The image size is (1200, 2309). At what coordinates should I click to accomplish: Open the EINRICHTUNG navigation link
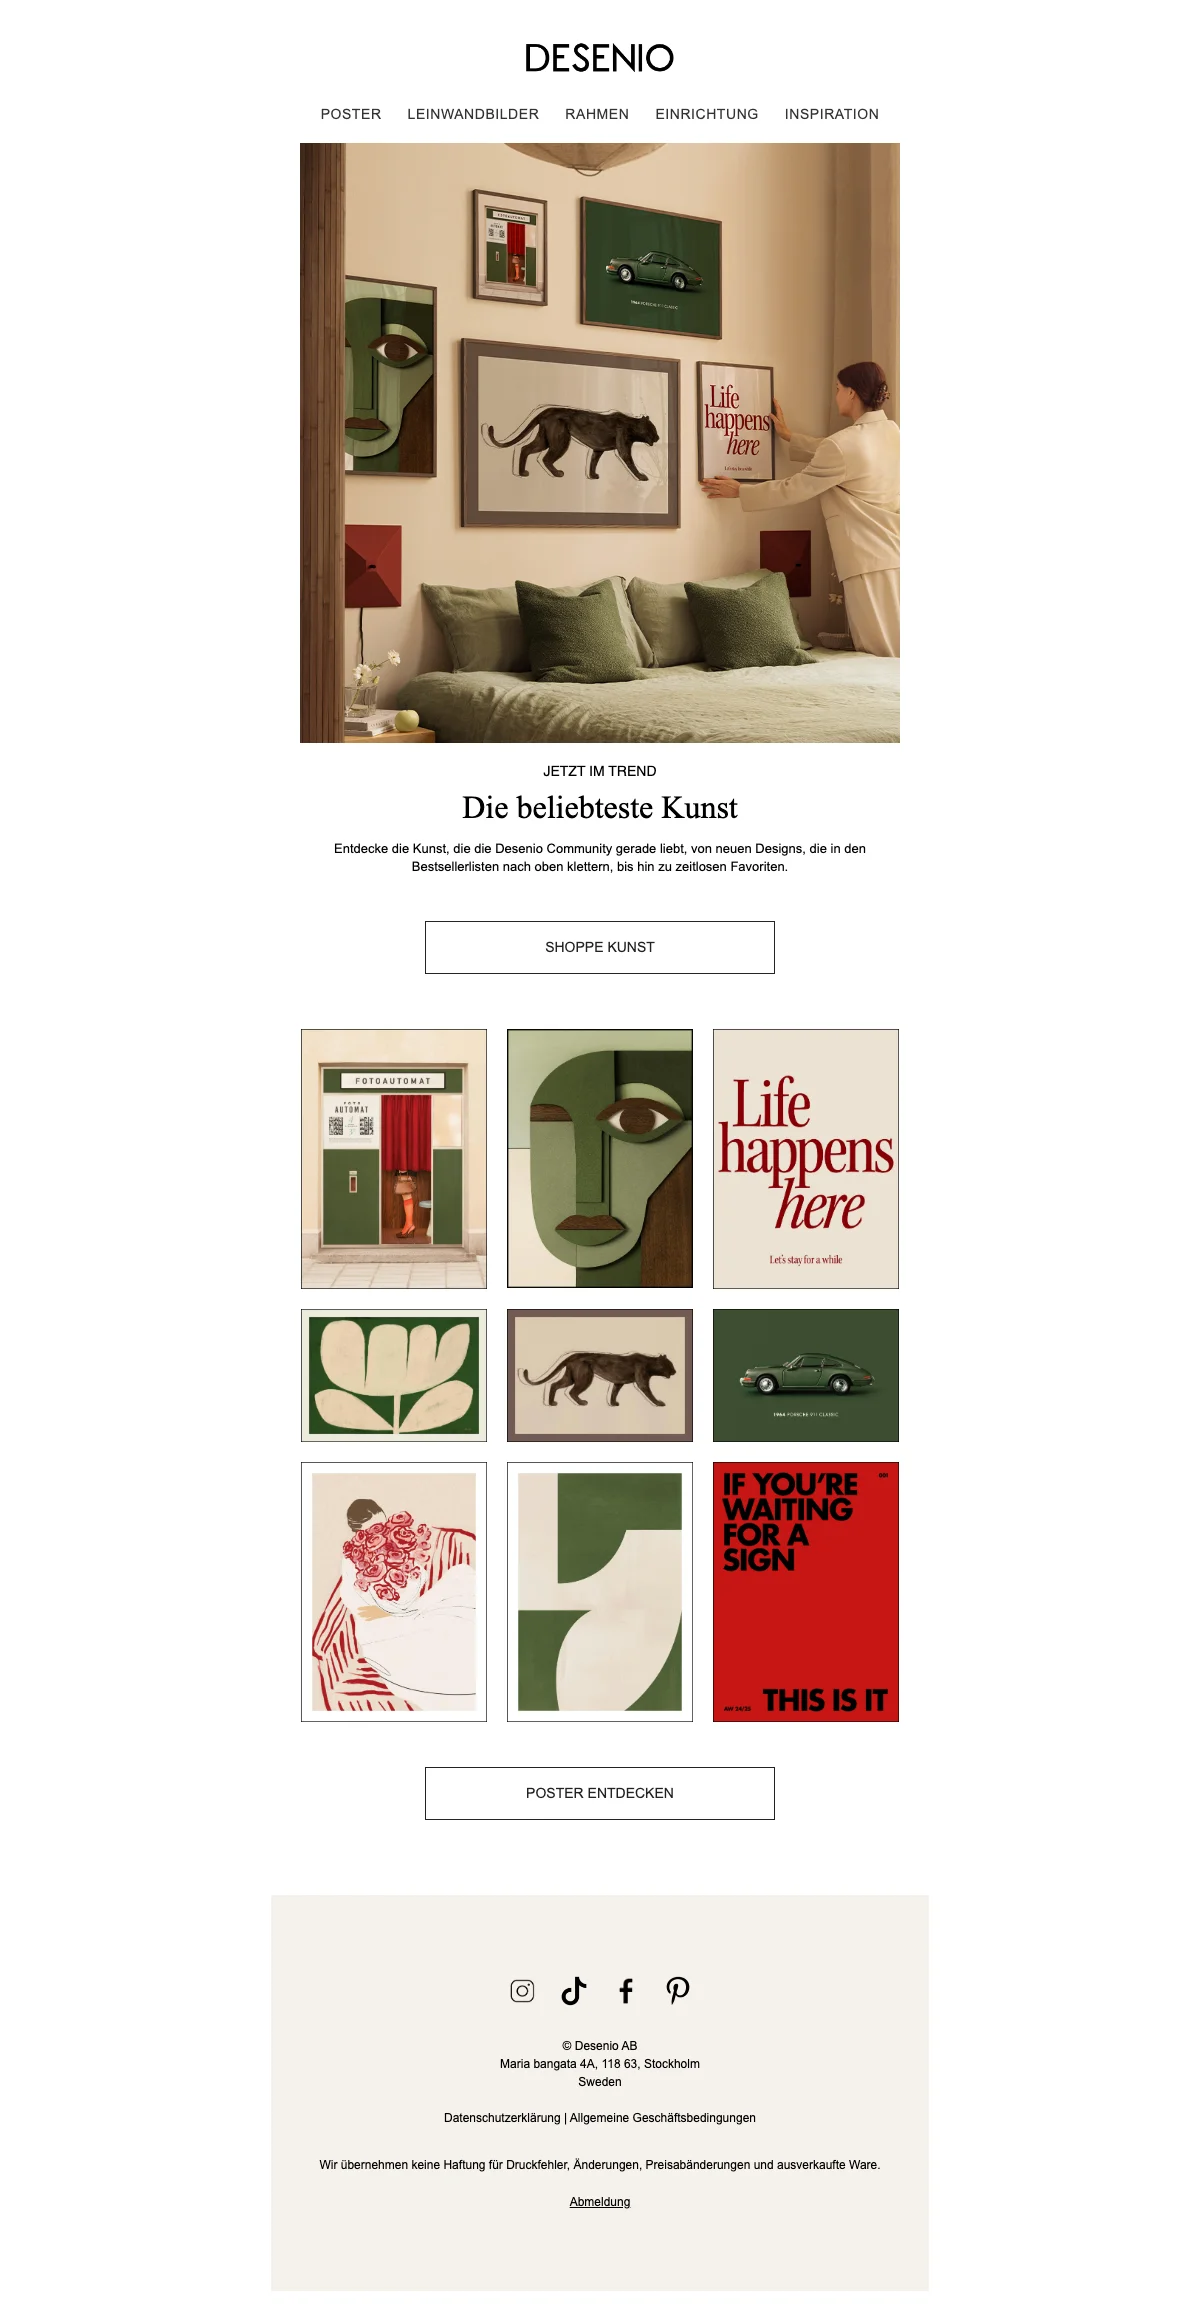(707, 114)
